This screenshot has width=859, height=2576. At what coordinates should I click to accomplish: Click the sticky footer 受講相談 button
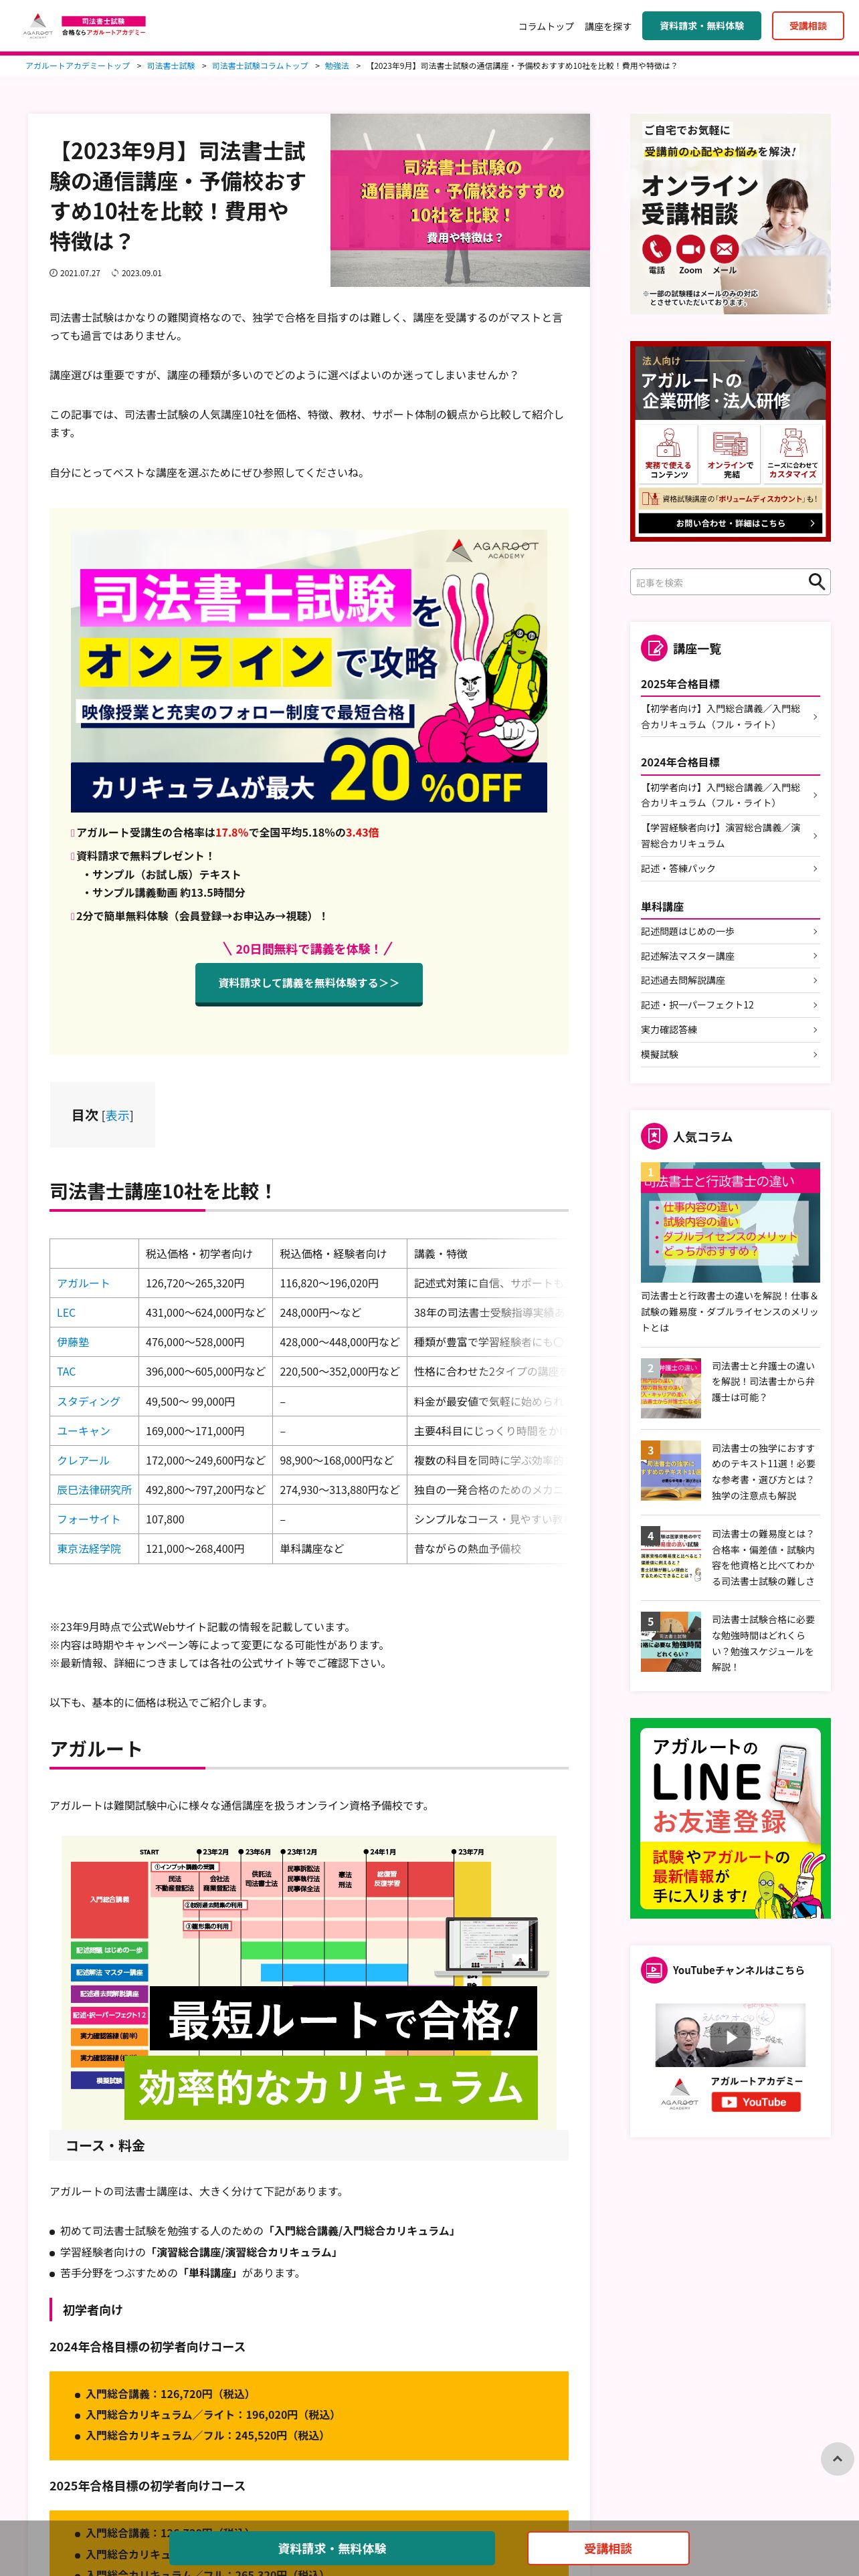[x=608, y=2548]
